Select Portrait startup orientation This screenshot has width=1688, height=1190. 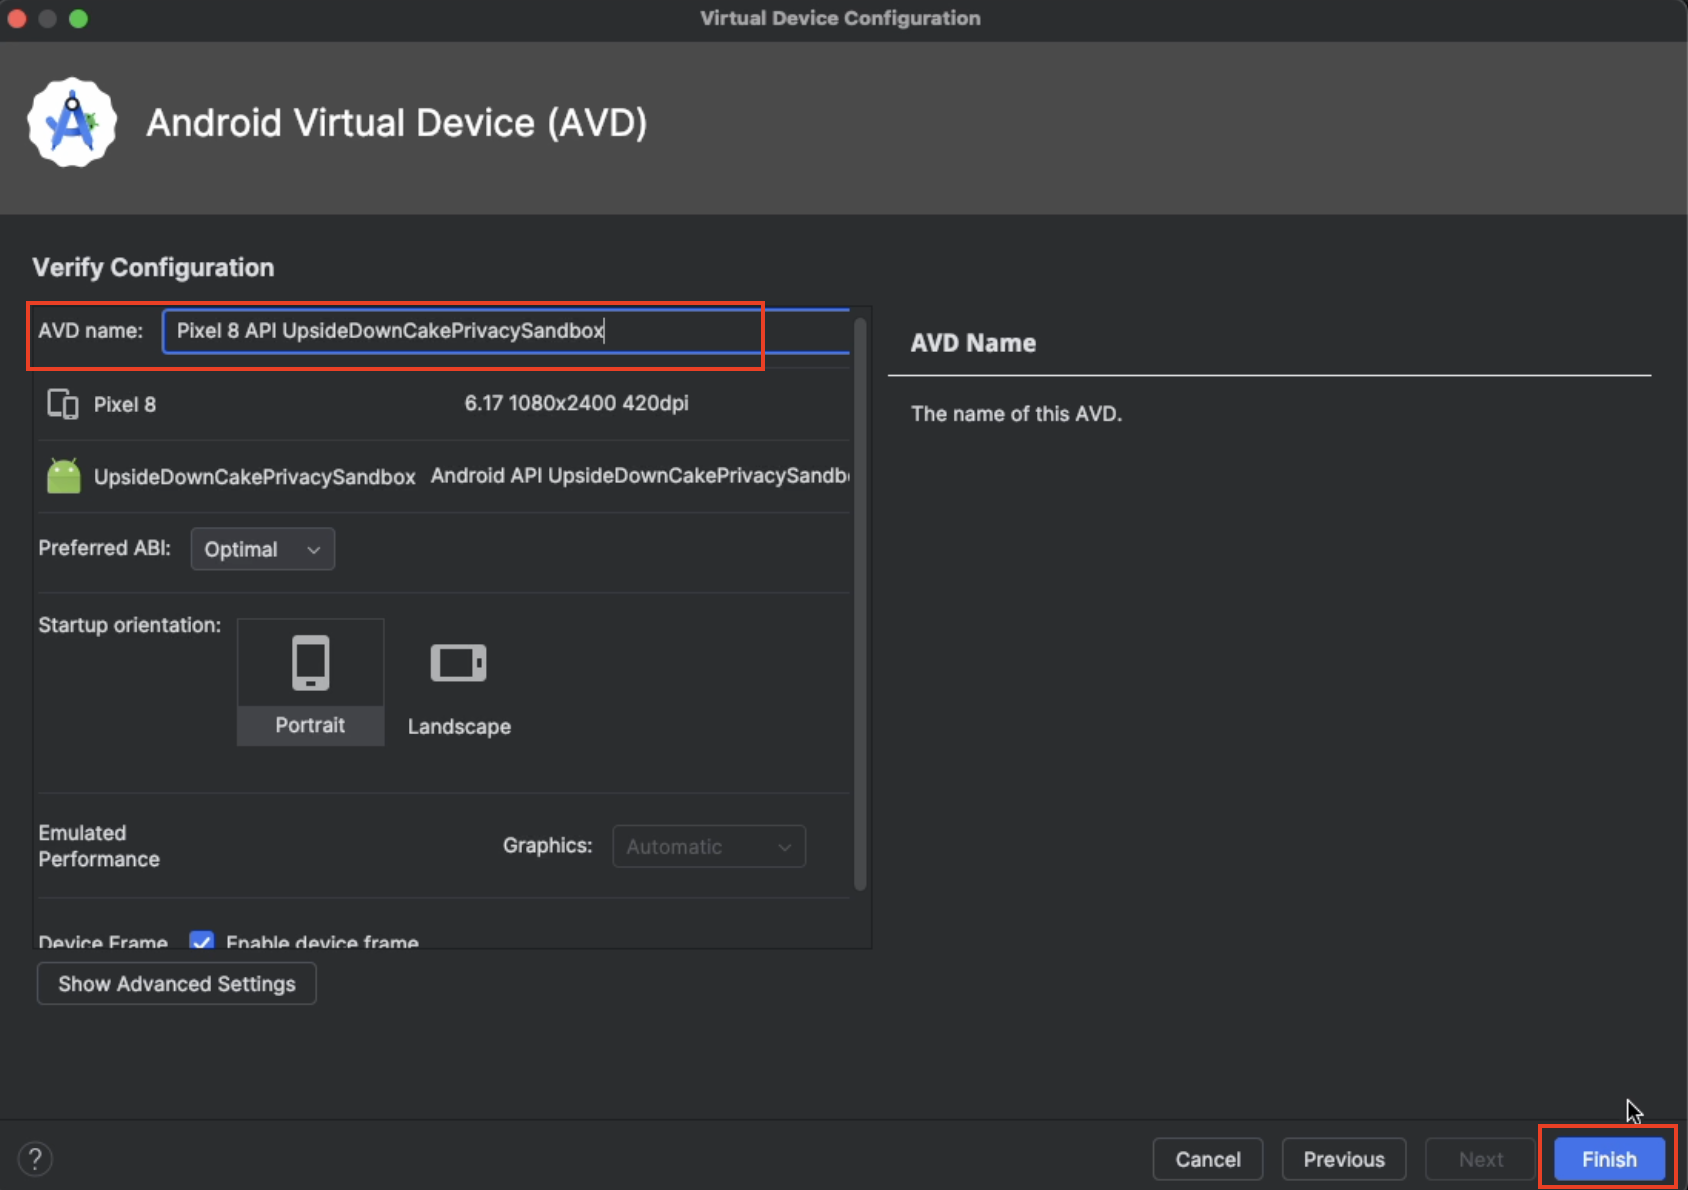(x=310, y=682)
